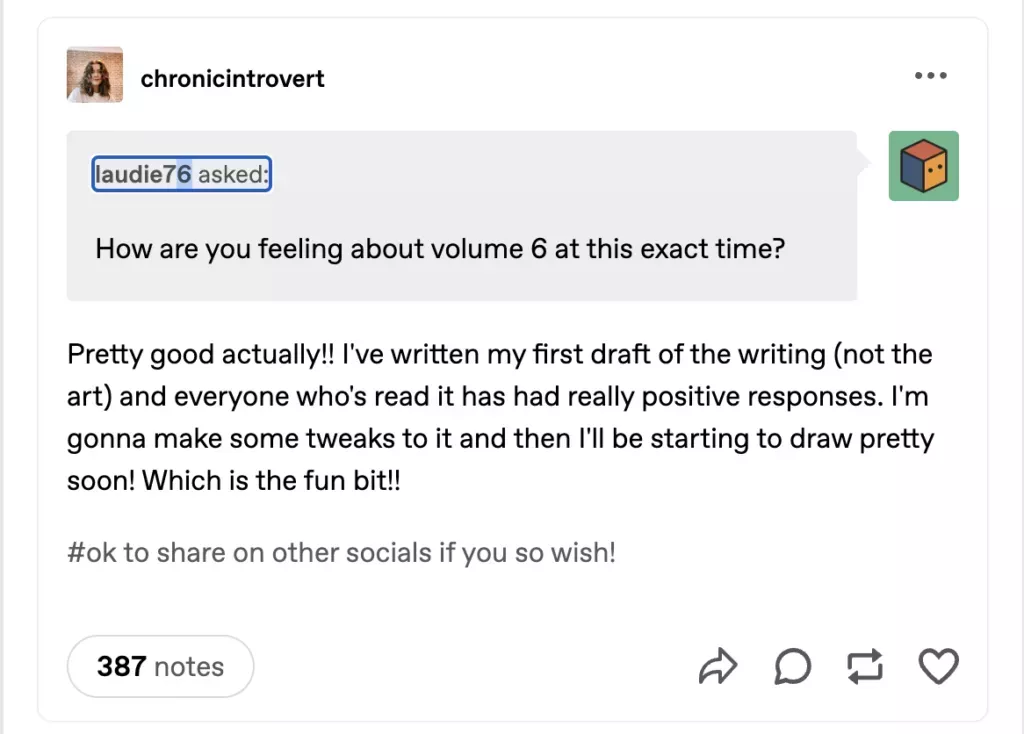
Task: Click the notes count pill button
Action: pos(160,666)
